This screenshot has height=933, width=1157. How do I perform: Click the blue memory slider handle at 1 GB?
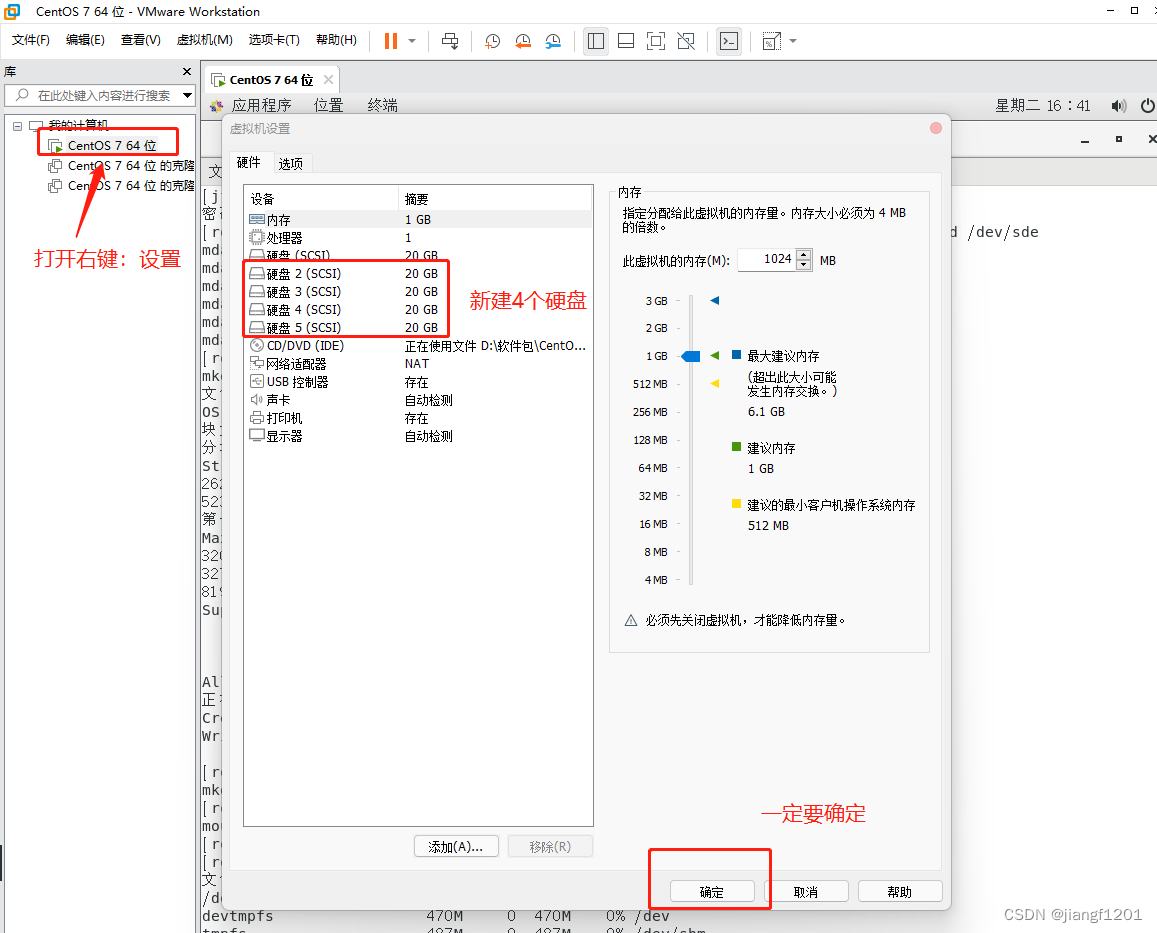point(691,357)
